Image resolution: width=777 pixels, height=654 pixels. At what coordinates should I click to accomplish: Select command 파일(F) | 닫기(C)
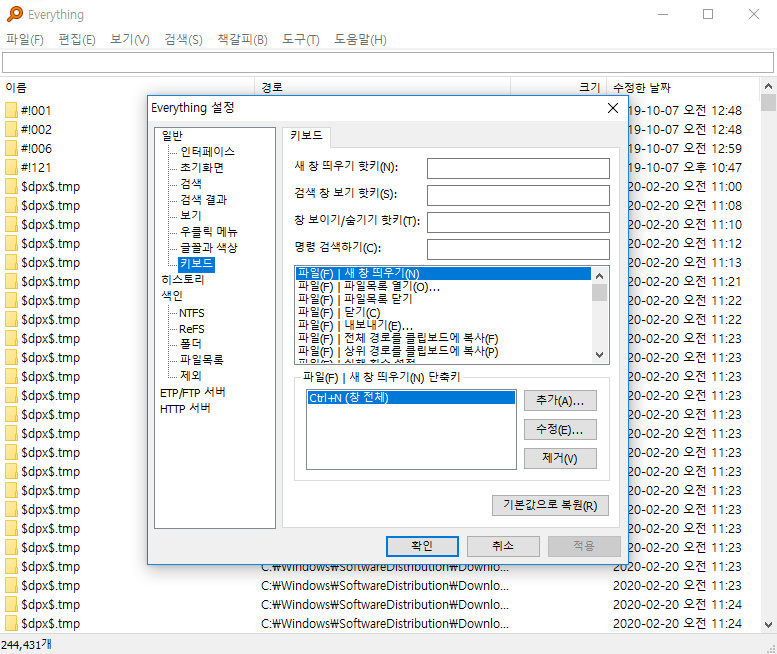[443, 312]
